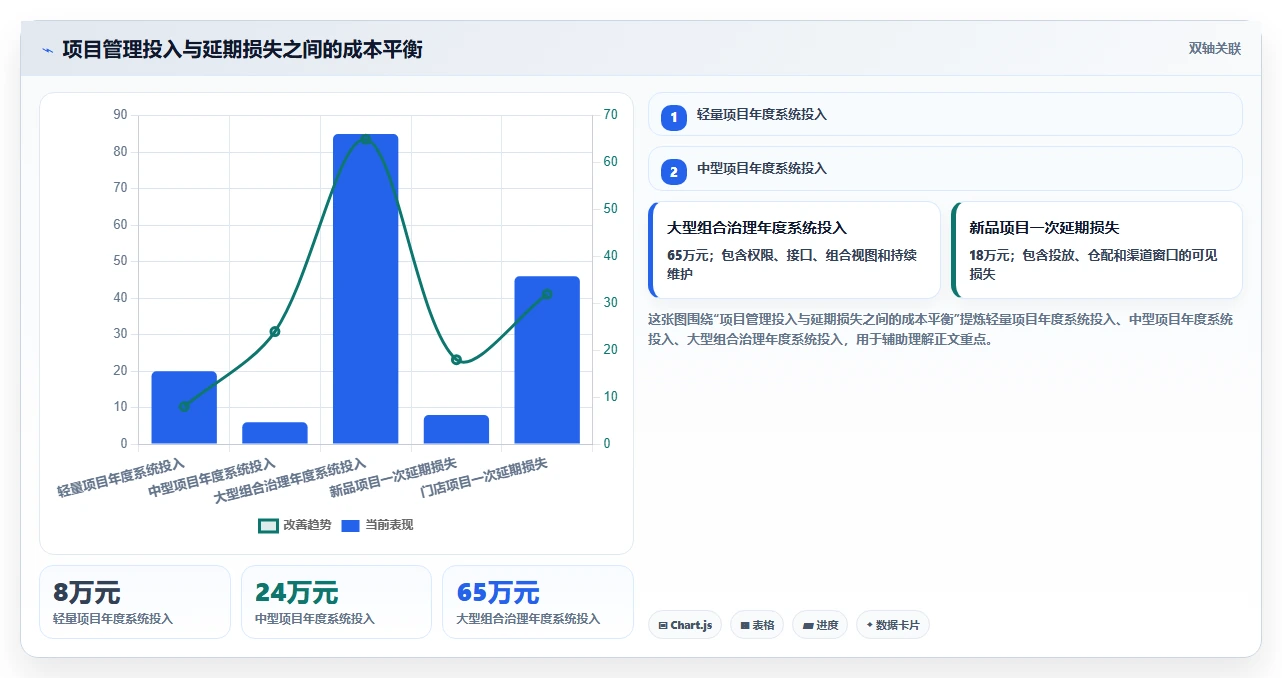Open the 大型组合治理年度系统投入 detail card
The width and height of the screenshot is (1282, 678).
(794, 250)
